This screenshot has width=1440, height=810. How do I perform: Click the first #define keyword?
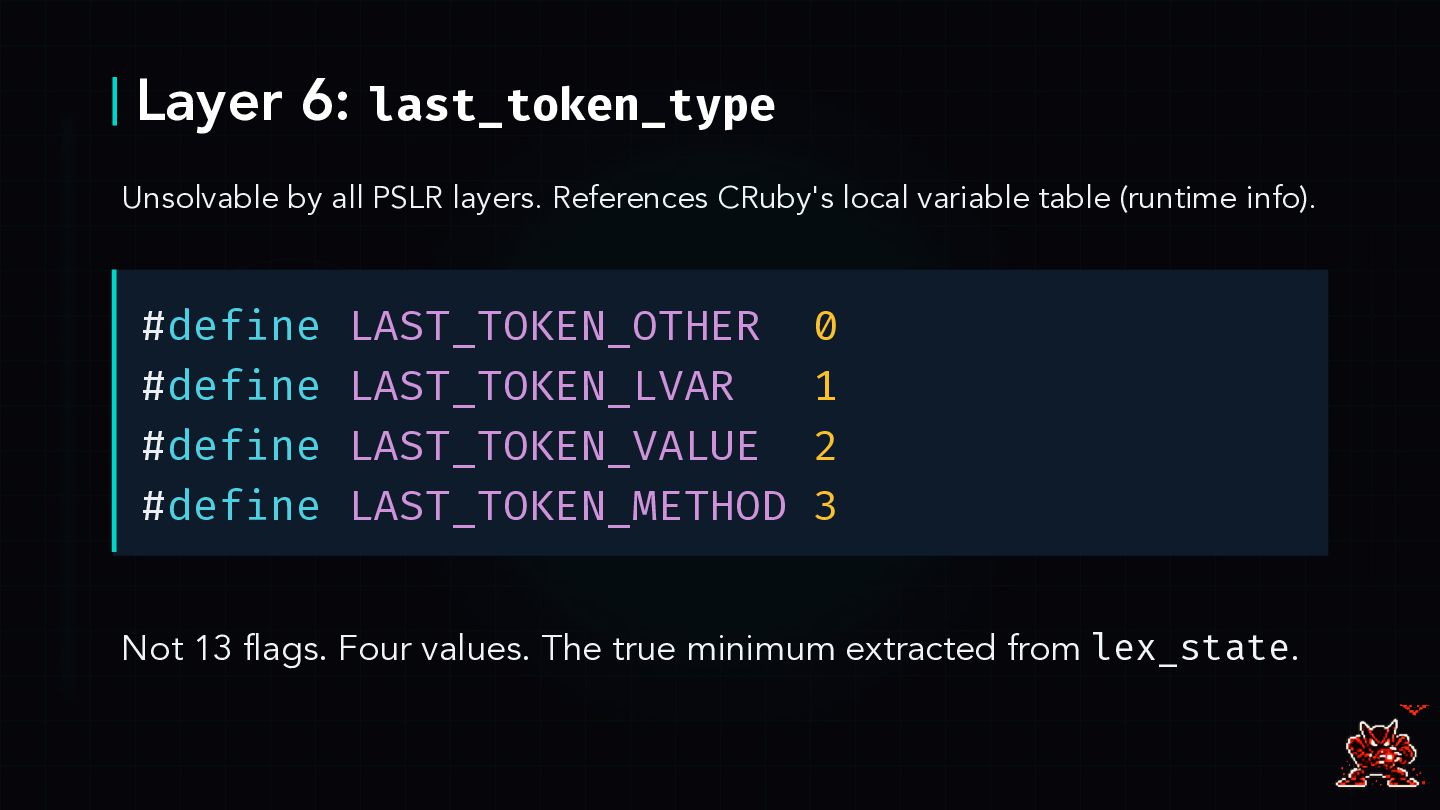[x=231, y=327]
